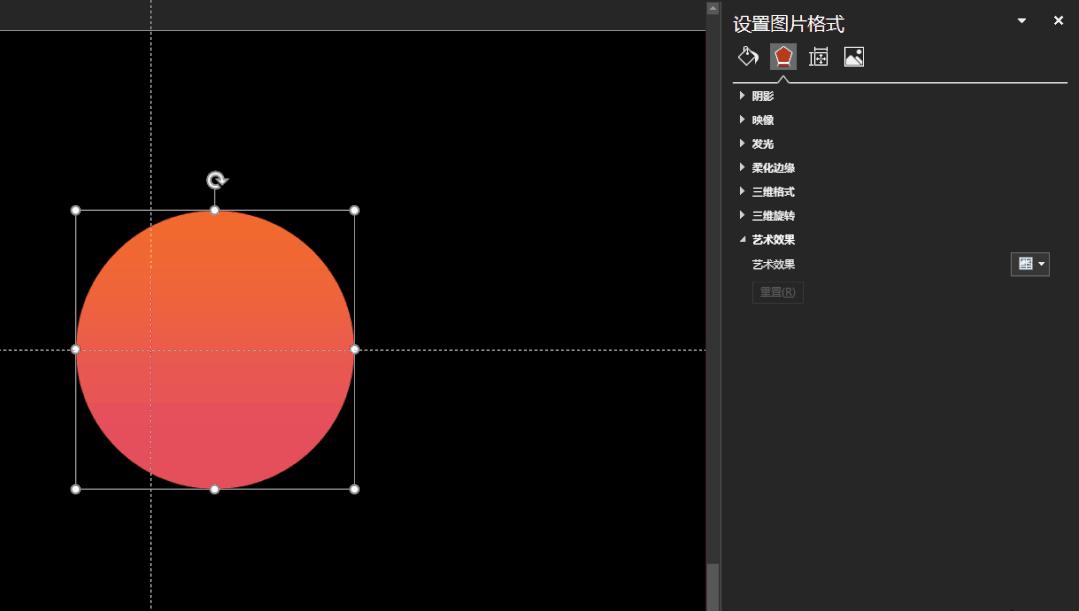Image resolution: width=1079 pixels, height=611 pixels.
Task: Click the bottom-middle sizing handle
Action: [x=215, y=489]
